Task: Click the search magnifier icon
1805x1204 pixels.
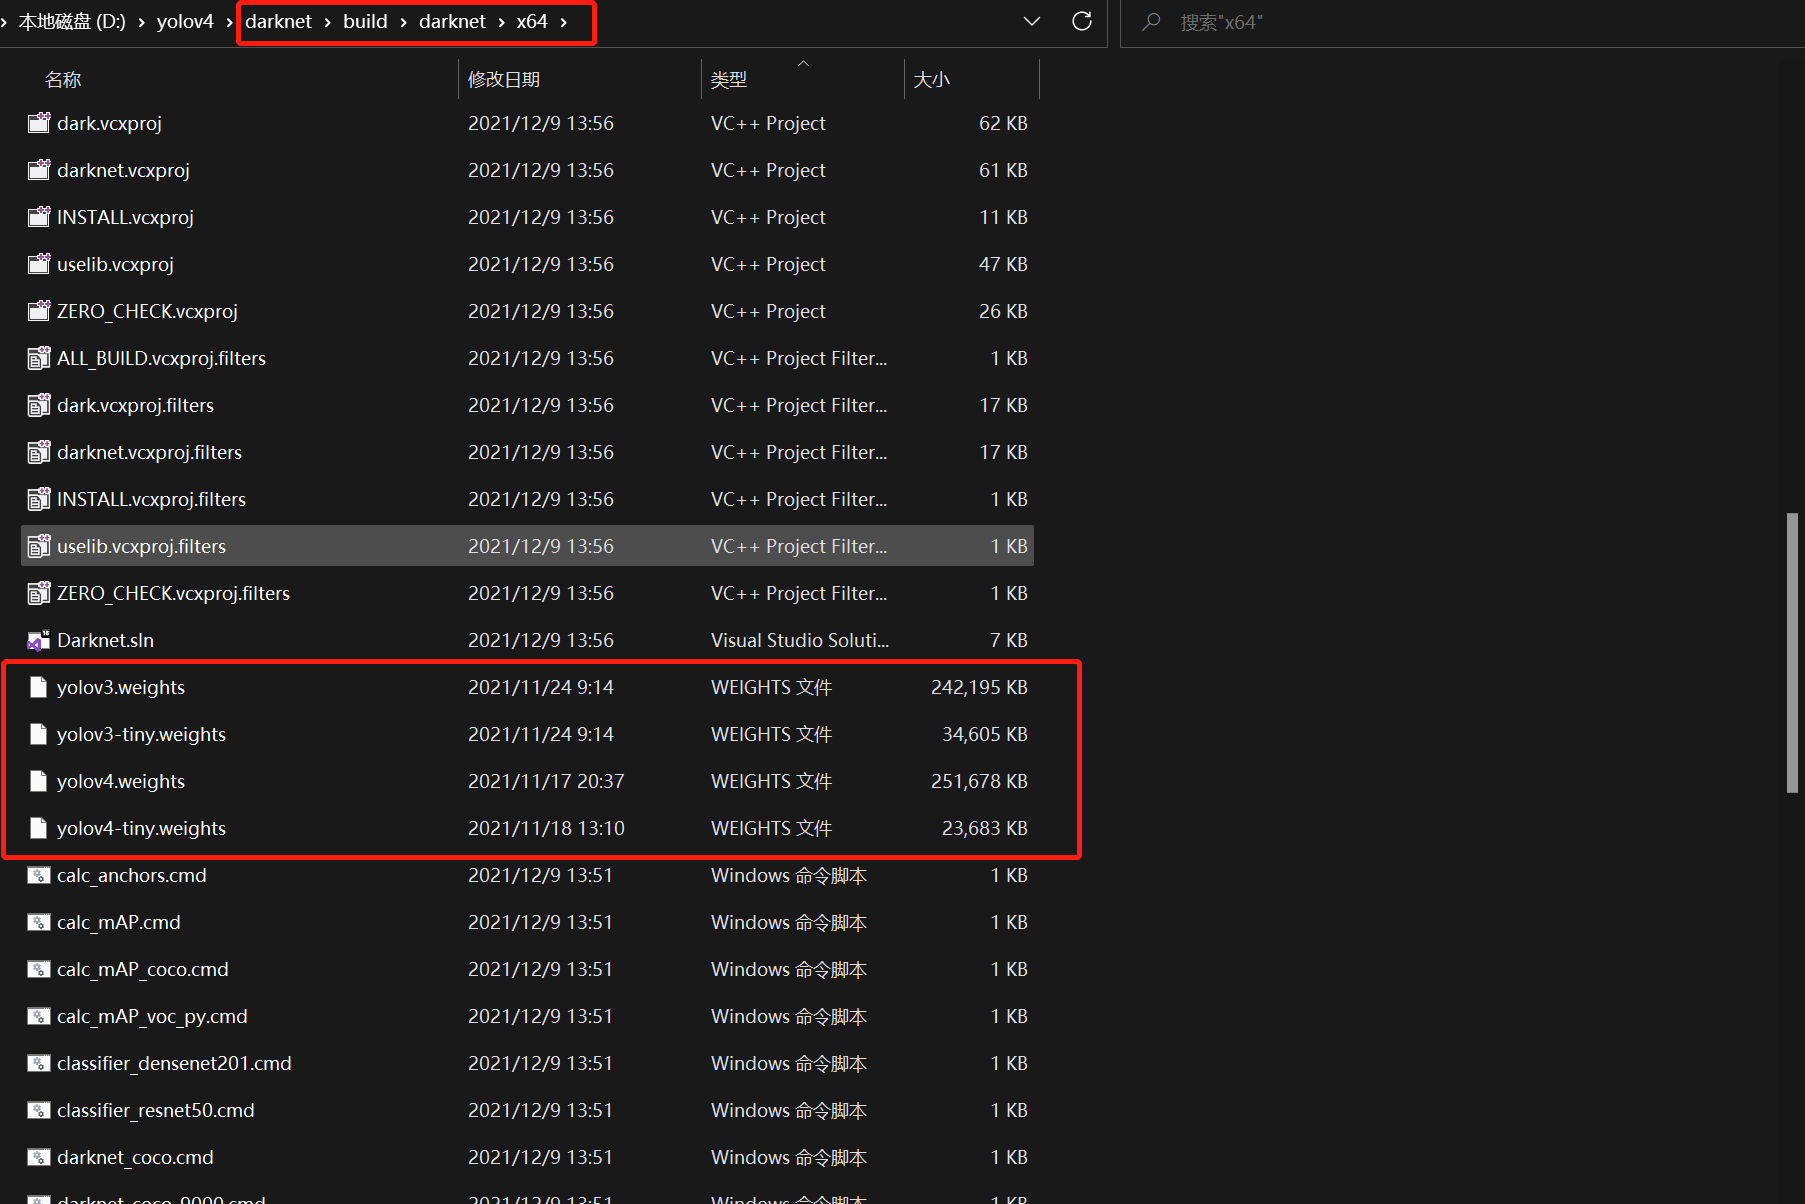Action: [x=1150, y=22]
